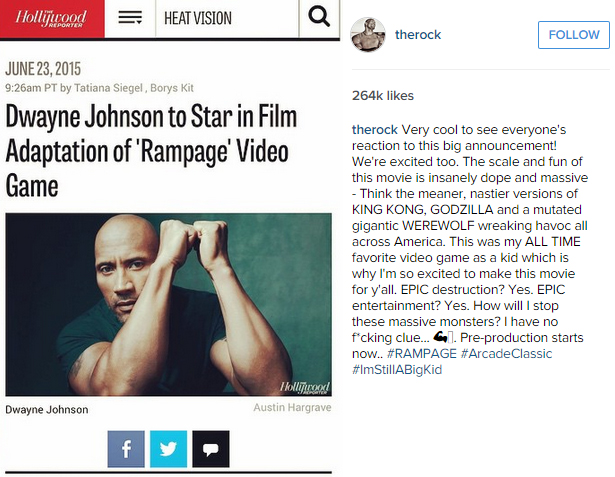The height and width of the screenshot is (477, 615).
Task: Open the Heat Vision section tab
Action: click(198, 18)
